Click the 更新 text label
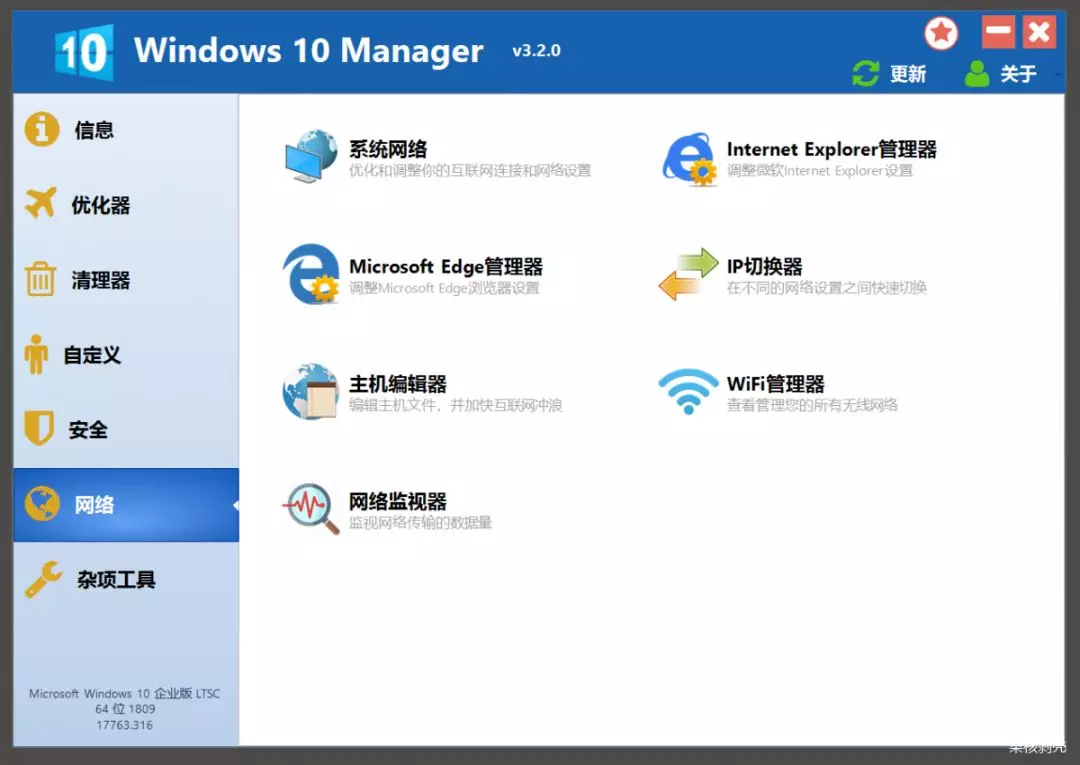Image resolution: width=1080 pixels, height=765 pixels. [x=908, y=74]
